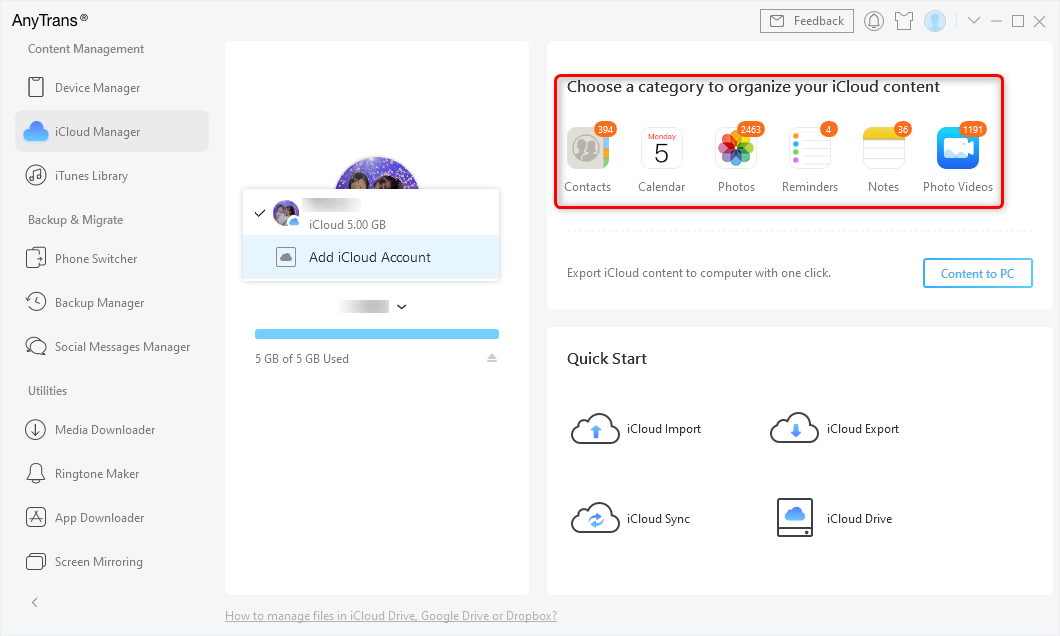Screen dimensions: 1060x636
Task: Open the Photo Videos category icon
Action: click(958, 148)
